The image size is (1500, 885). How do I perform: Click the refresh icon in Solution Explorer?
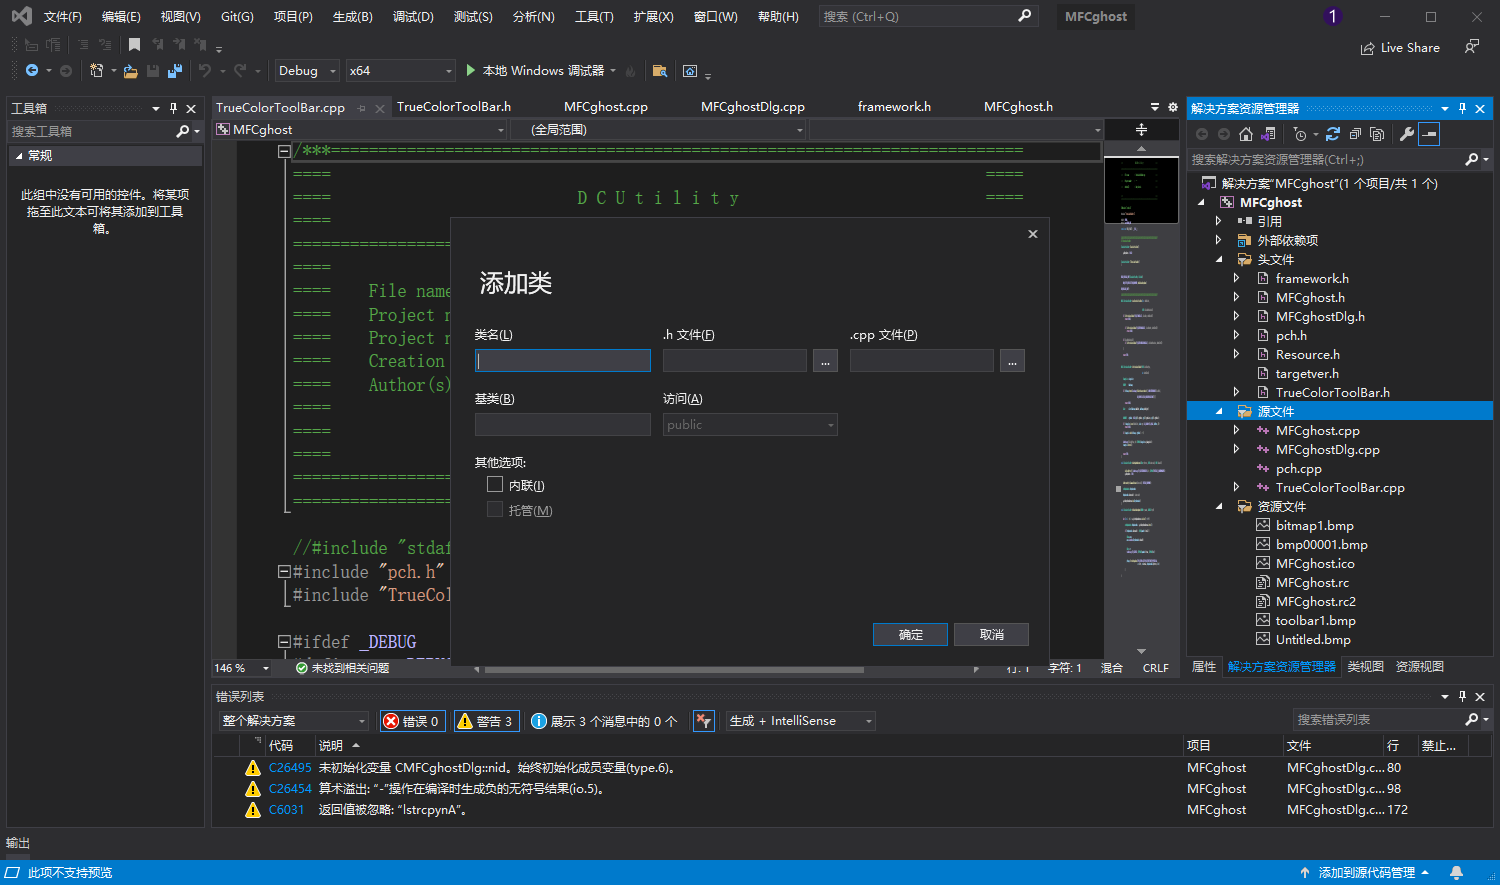[1333, 134]
